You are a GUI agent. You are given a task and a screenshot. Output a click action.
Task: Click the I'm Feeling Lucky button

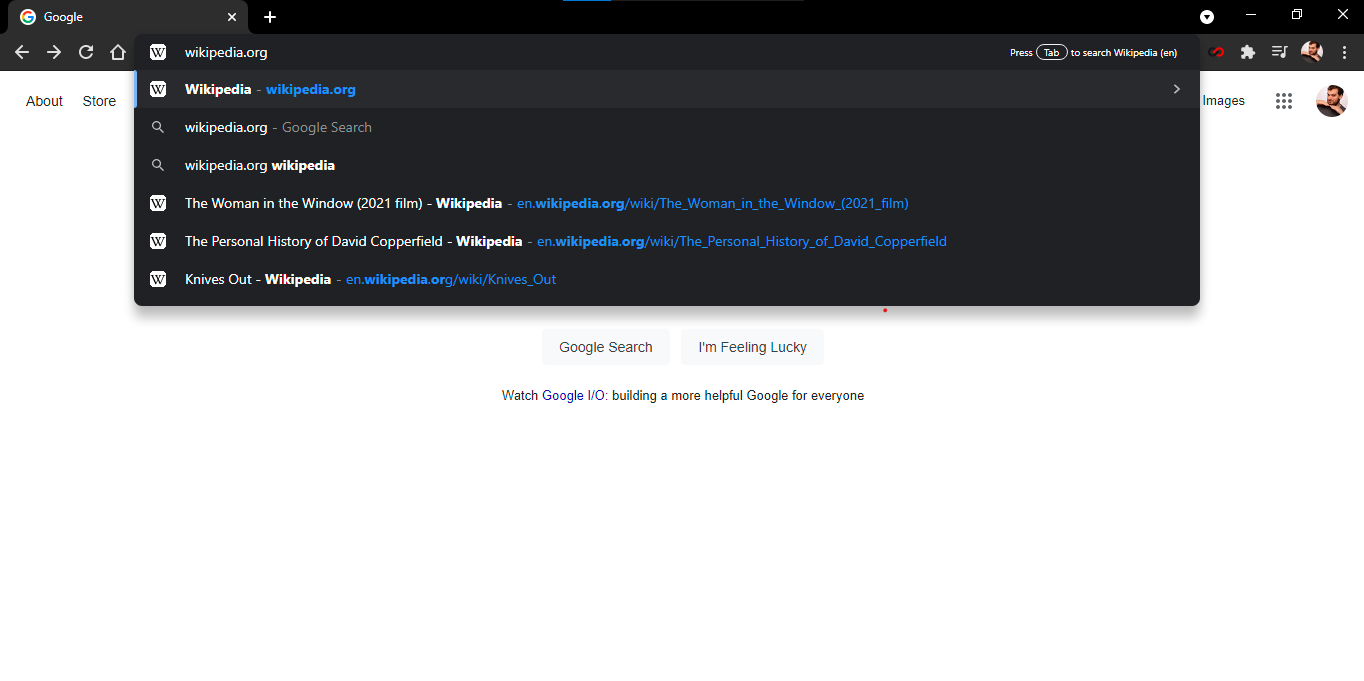(x=752, y=347)
